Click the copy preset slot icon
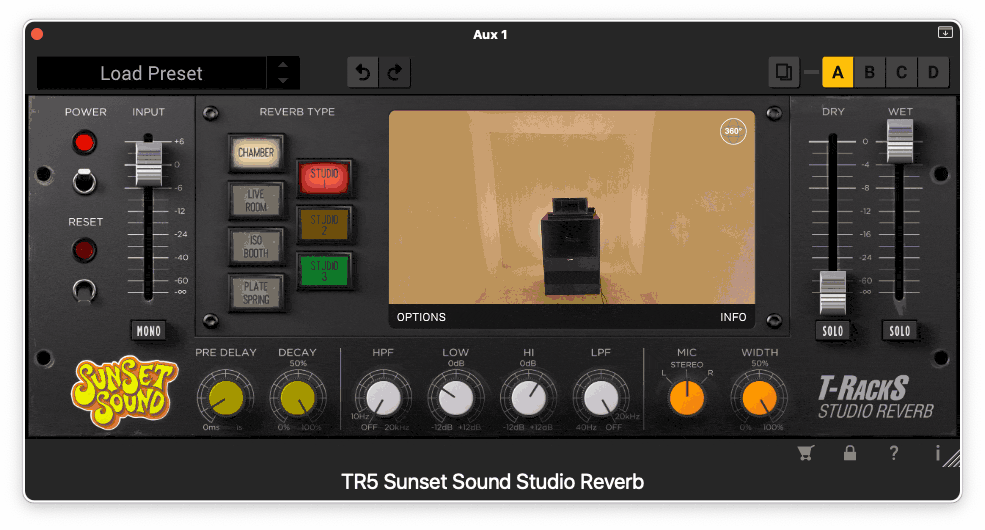 point(784,72)
